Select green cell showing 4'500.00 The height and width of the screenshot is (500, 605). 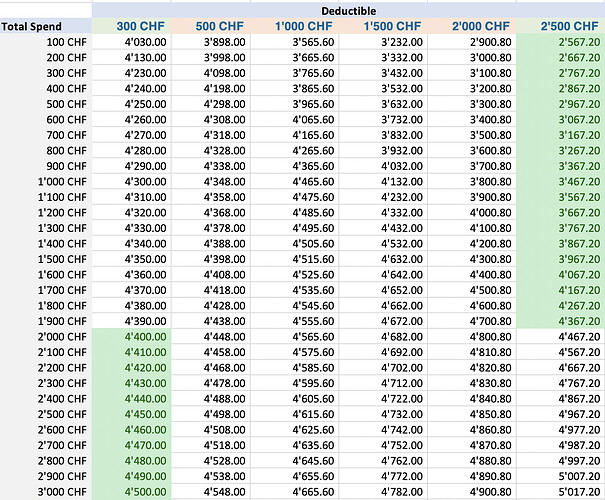[132, 492]
